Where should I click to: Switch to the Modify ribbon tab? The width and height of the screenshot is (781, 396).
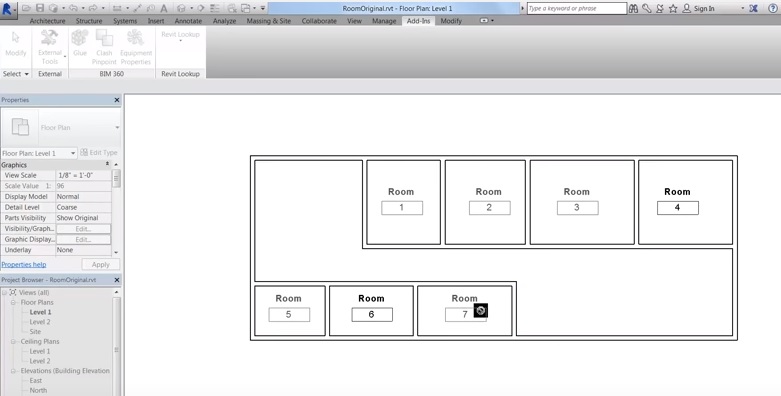451,21
